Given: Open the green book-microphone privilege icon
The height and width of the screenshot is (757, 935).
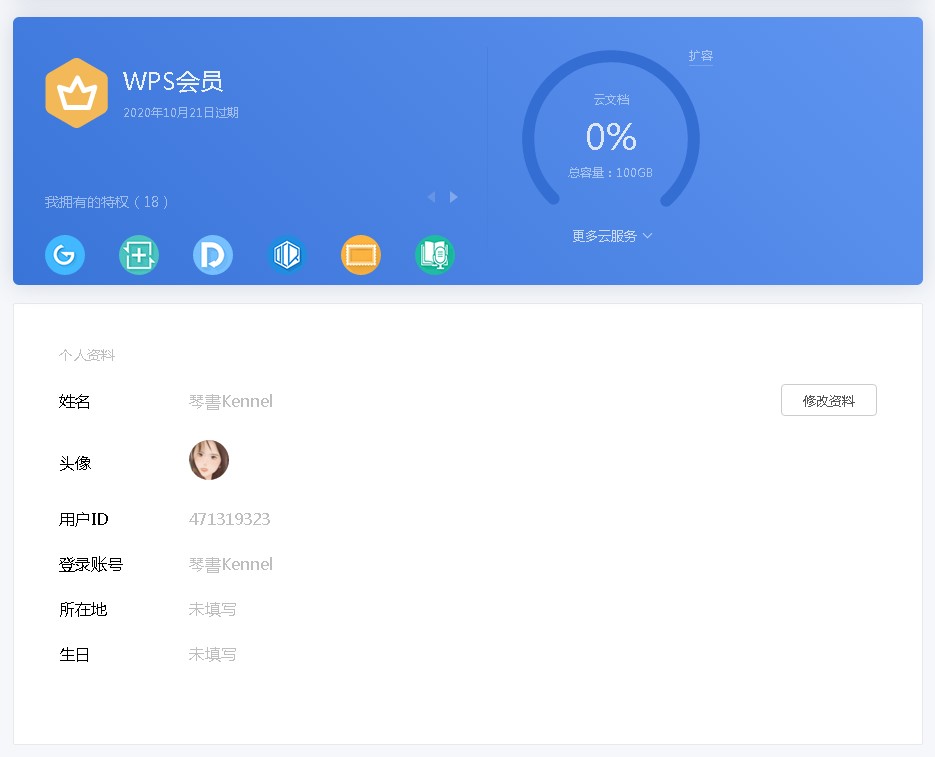Looking at the screenshot, I should (435, 255).
